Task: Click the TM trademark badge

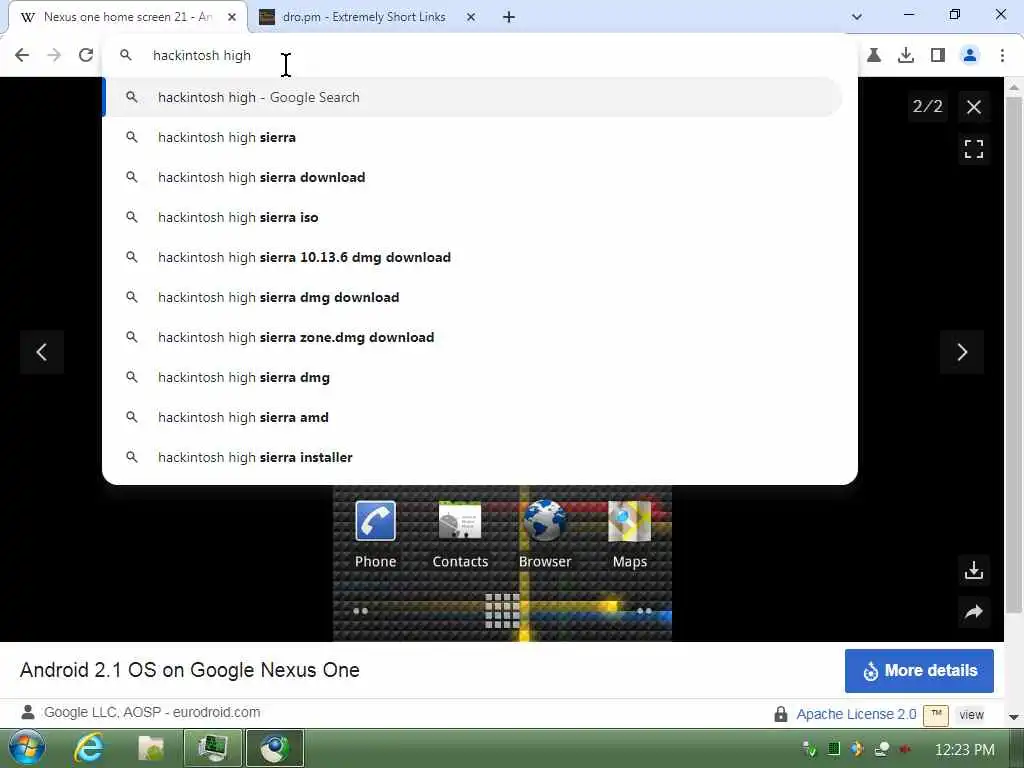Action: tap(936, 714)
